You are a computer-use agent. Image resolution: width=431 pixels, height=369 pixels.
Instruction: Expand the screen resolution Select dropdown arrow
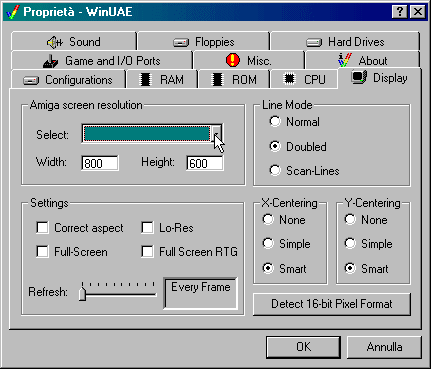pyautogui.click(x=217, y=134)
